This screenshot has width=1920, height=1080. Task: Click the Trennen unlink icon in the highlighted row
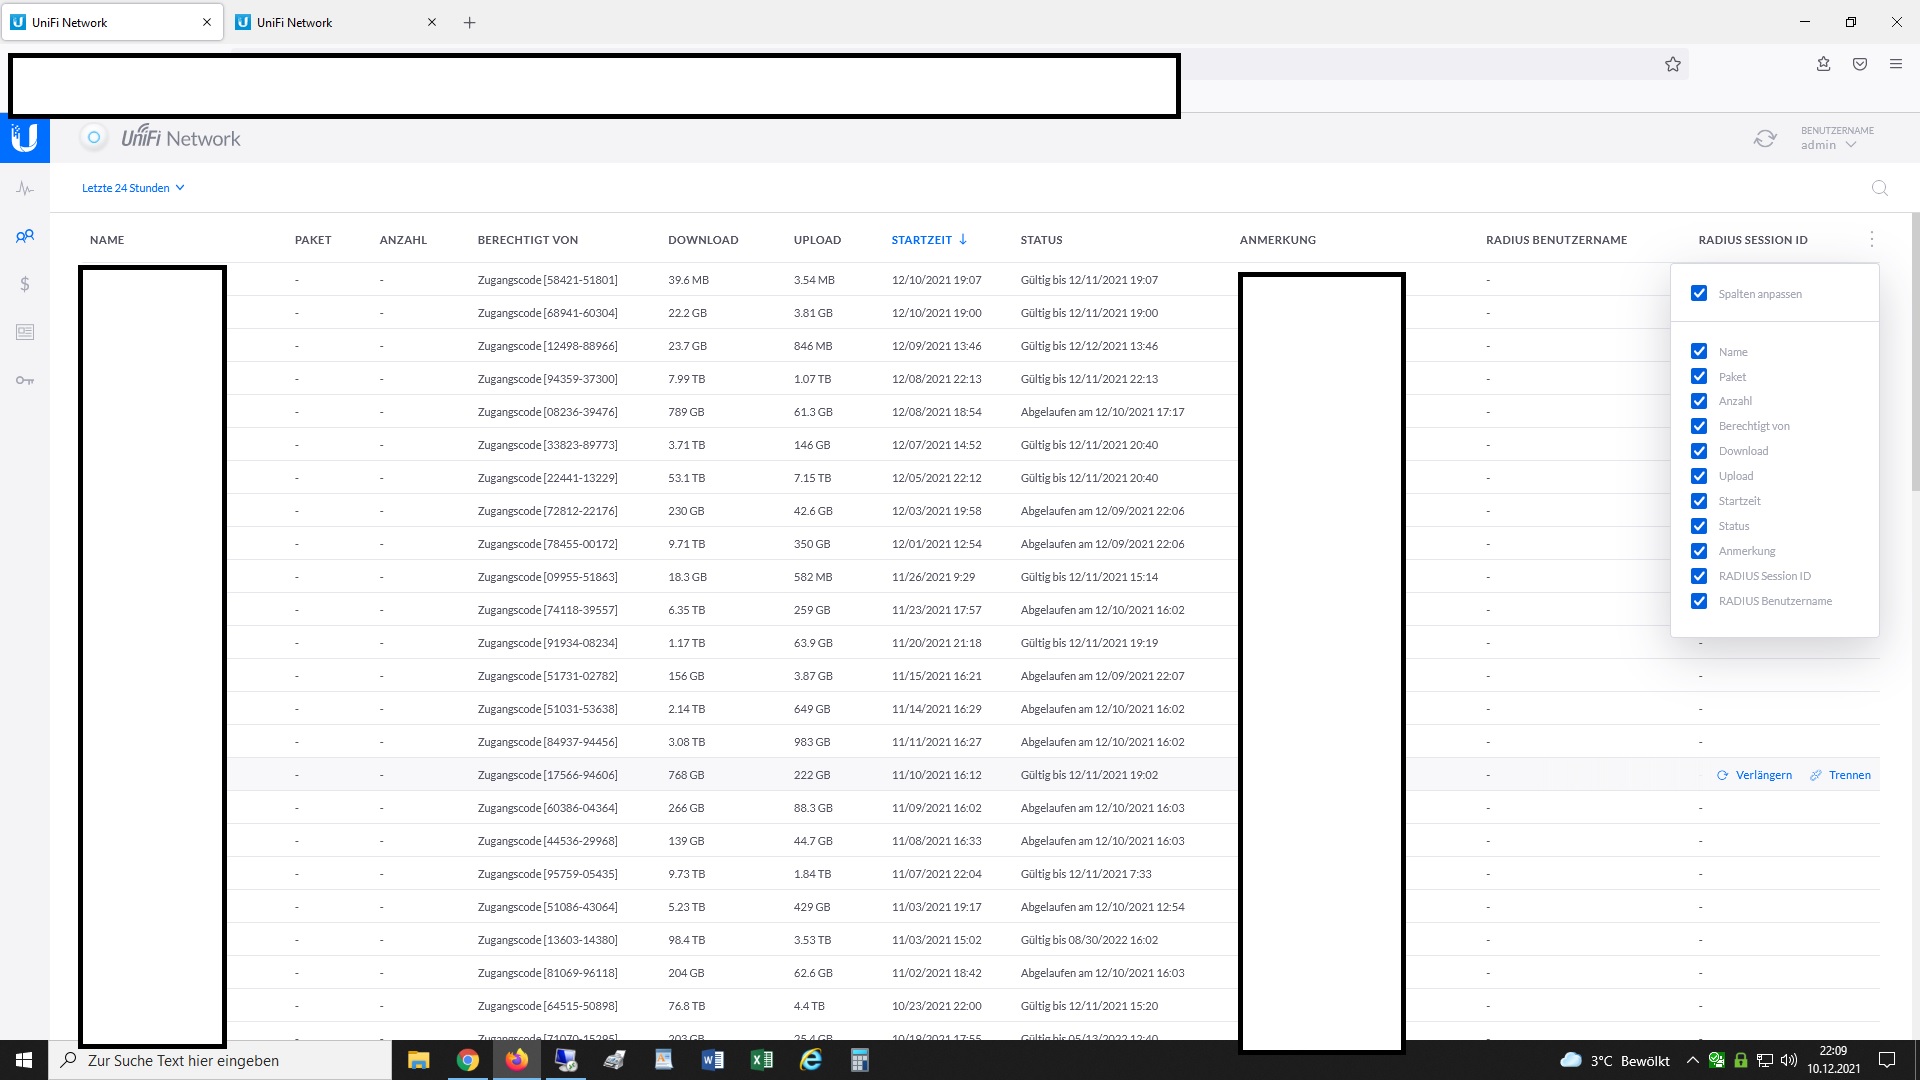pyautogui.click(x=1816, y=775)
